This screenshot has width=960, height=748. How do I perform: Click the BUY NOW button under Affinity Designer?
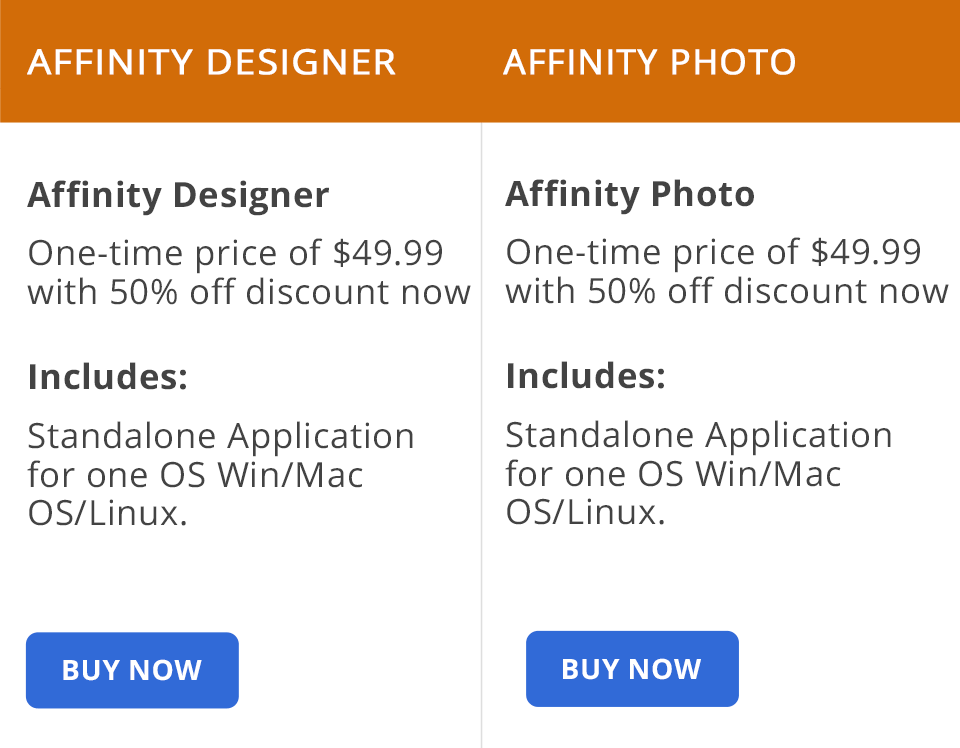click(132, 670)
